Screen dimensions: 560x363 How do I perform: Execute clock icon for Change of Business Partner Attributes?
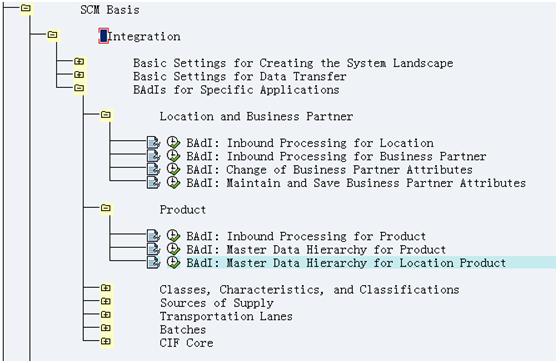(173, 169)
